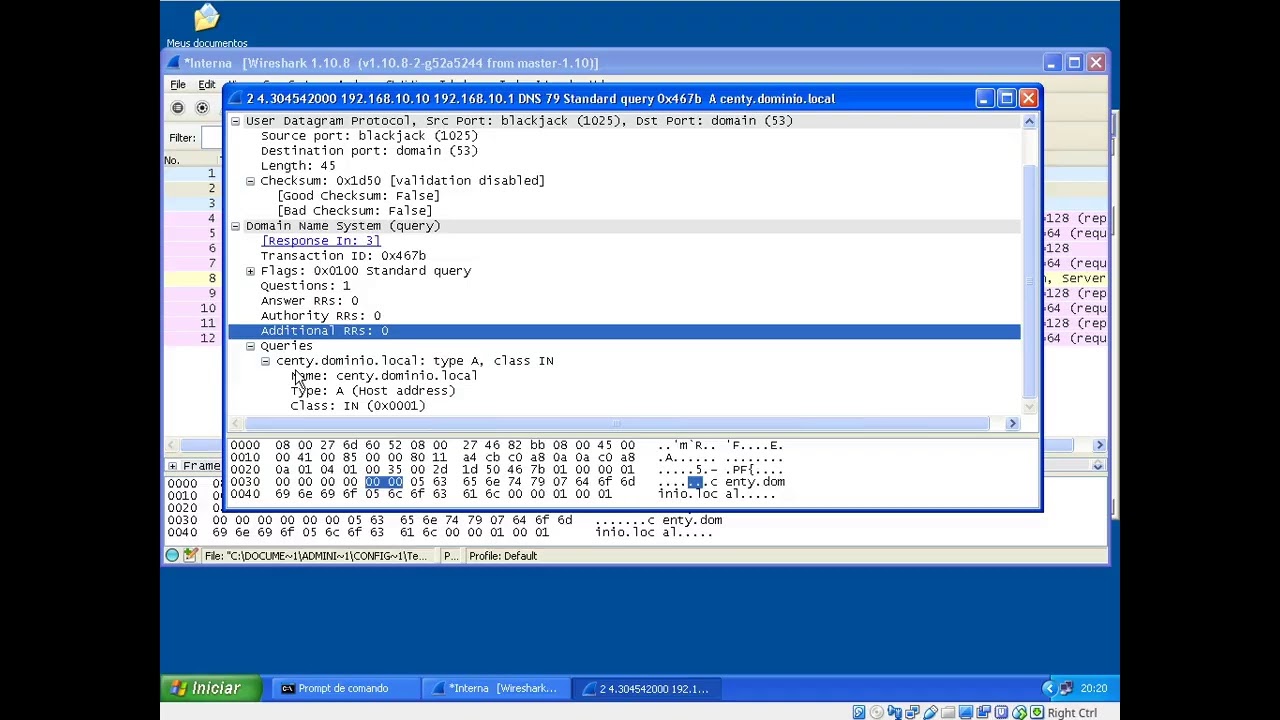Select packet number 12 in packet list
Screen dimensions: 1280x720
point(207,338)
